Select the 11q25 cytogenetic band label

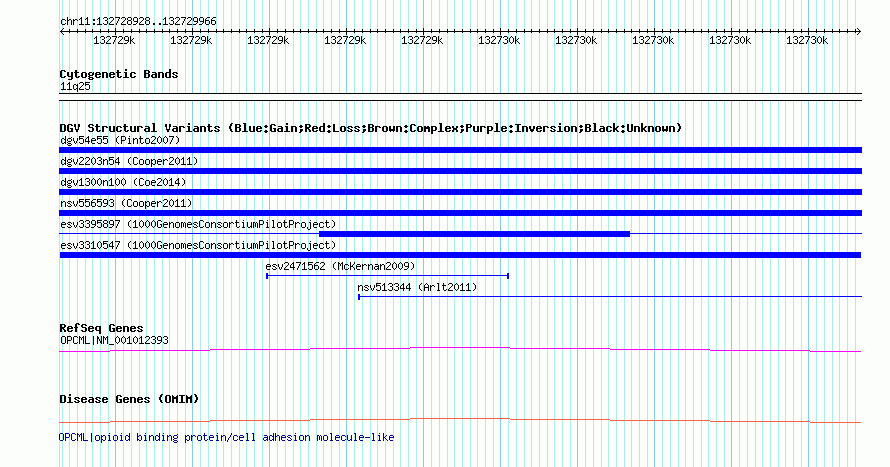(75, 86)
